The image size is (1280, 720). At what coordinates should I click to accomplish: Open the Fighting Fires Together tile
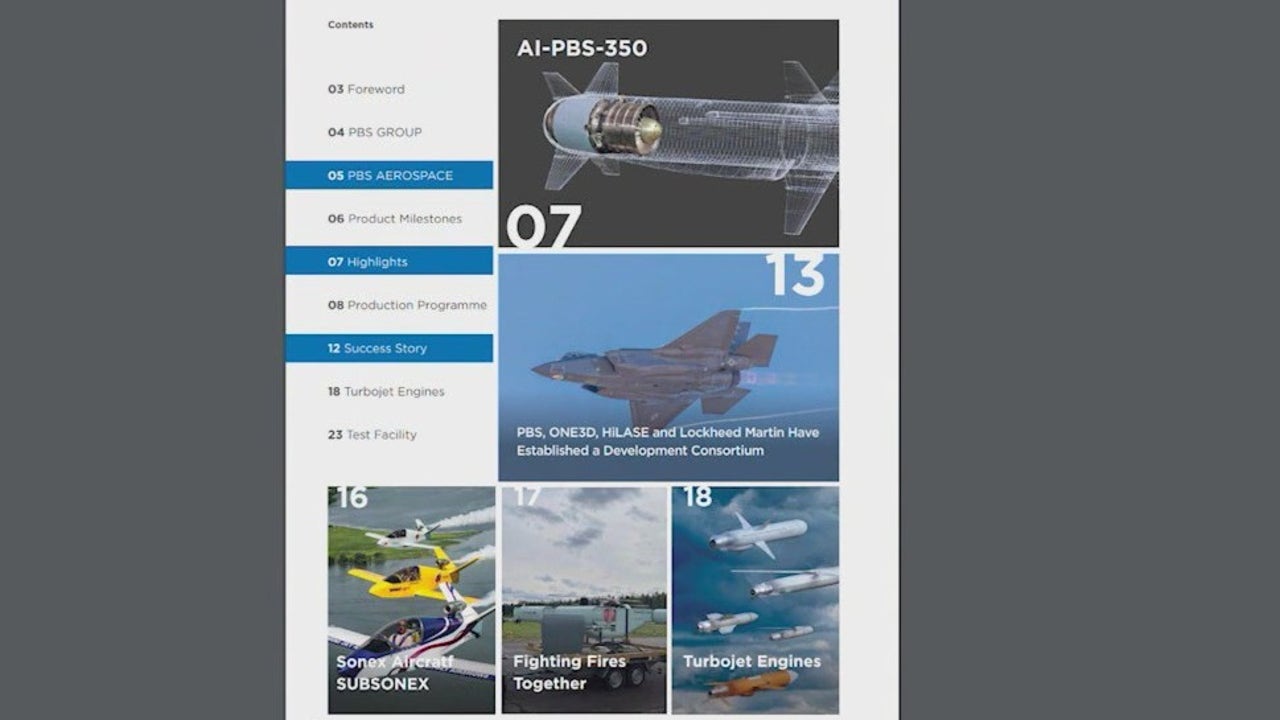tap(584, 600)
